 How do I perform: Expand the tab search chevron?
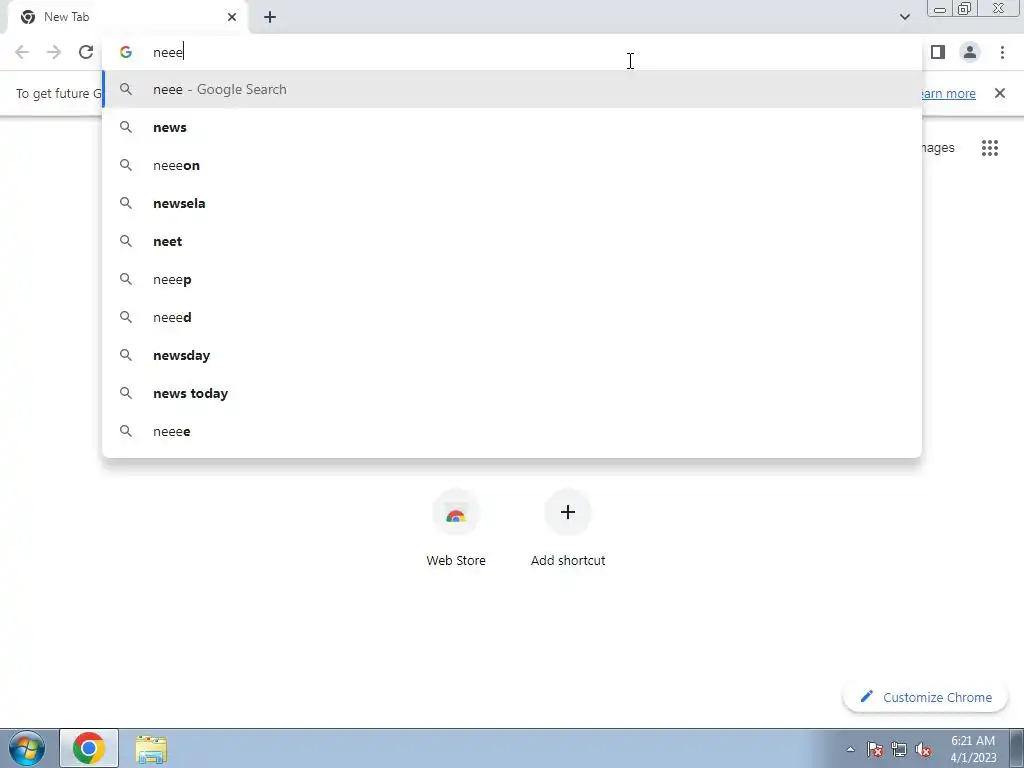[904, 17]
